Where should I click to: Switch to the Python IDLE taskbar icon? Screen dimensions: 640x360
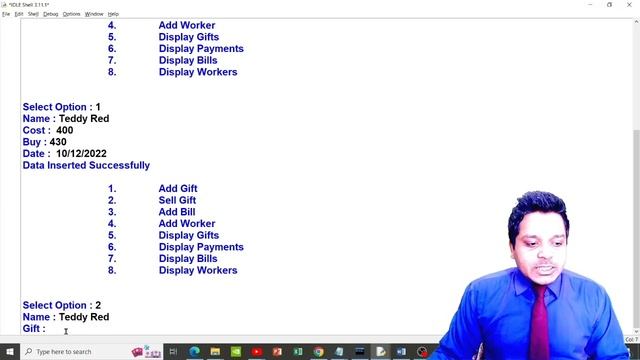tap(380, 351)
